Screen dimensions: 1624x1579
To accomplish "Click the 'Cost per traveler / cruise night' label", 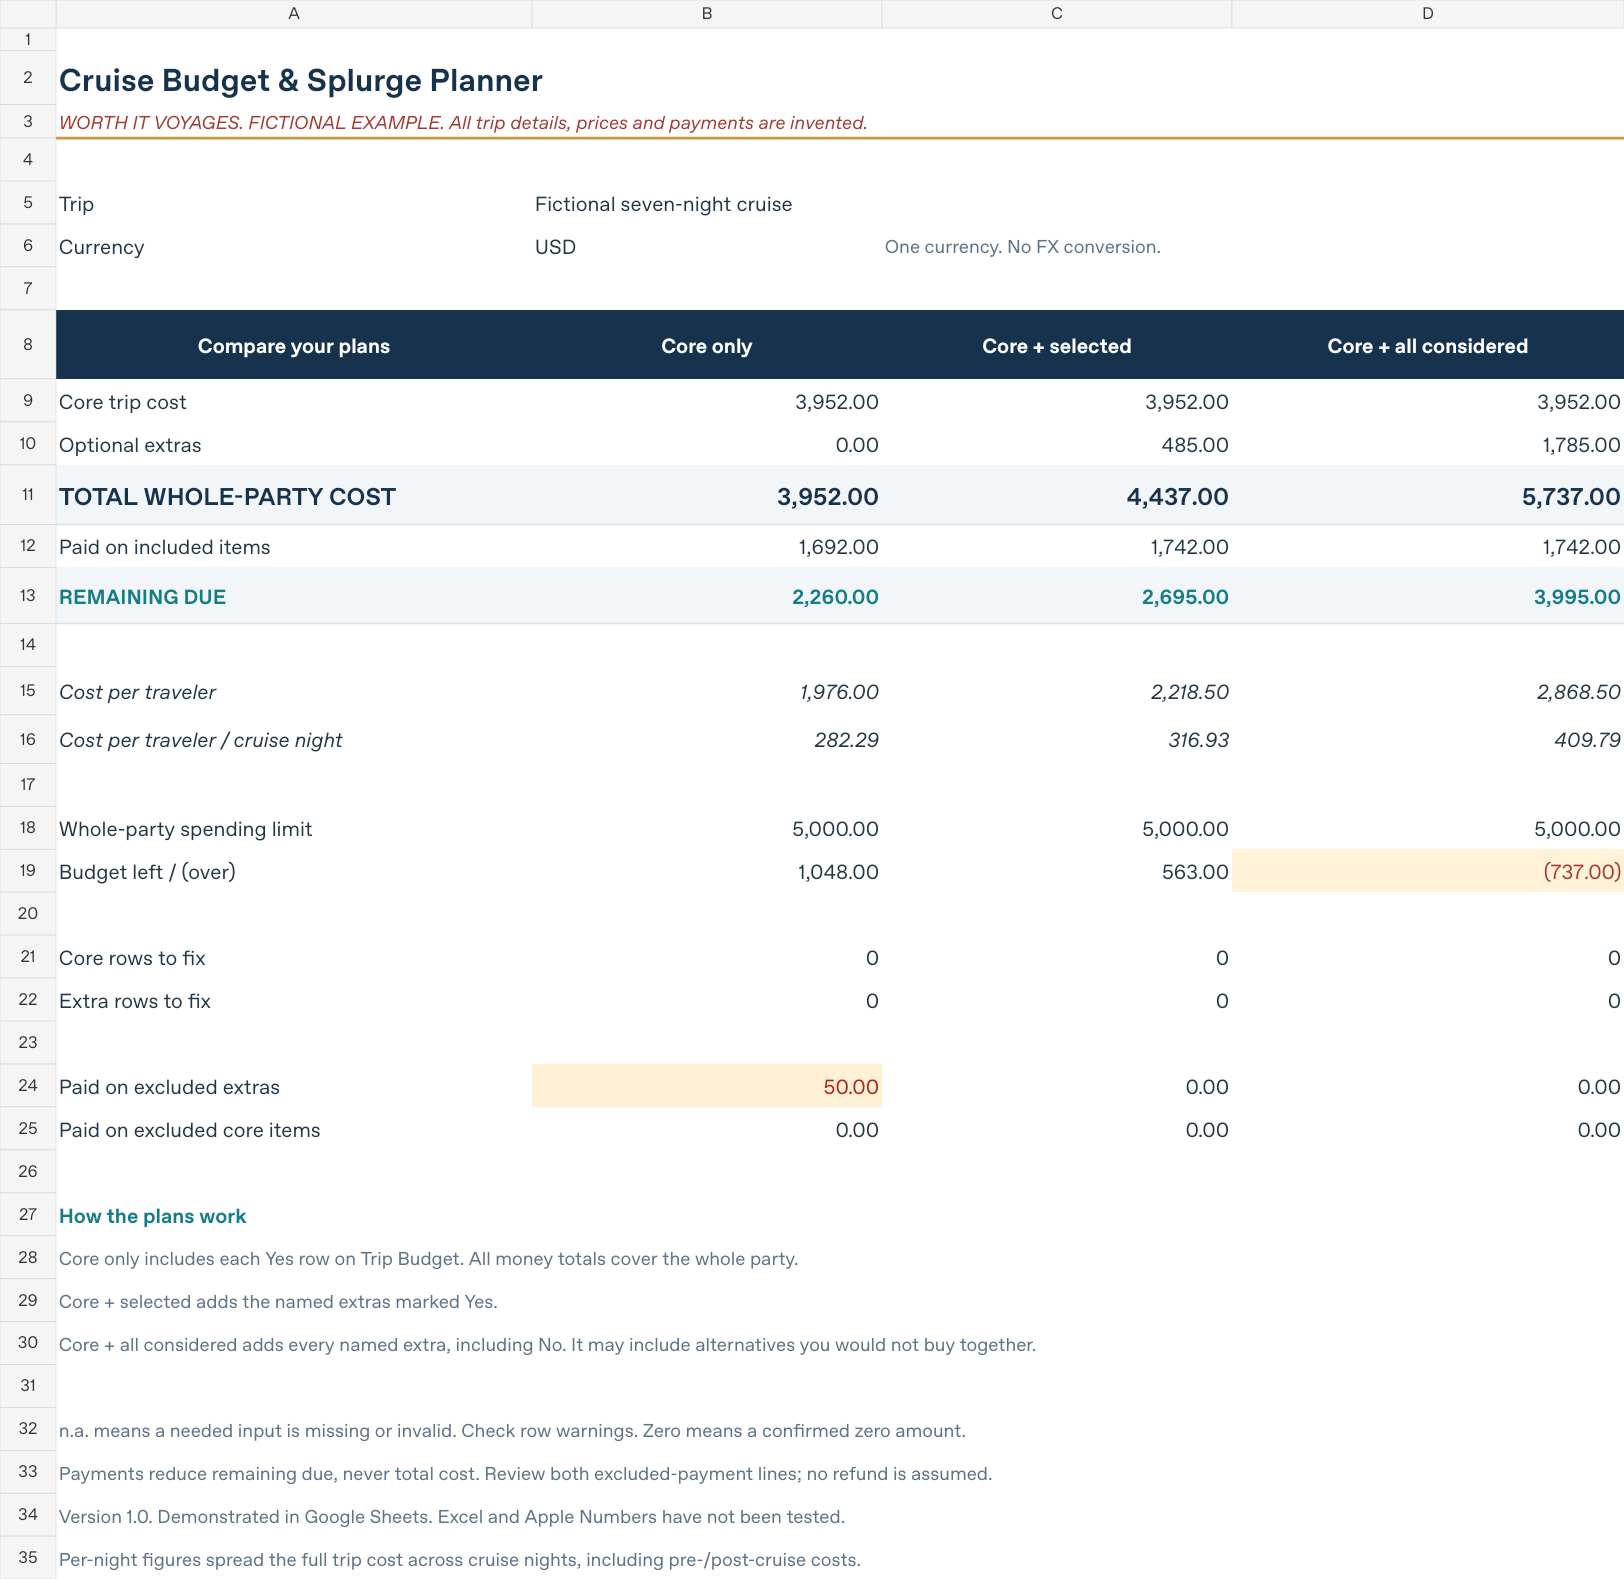I will pos(201,740).
